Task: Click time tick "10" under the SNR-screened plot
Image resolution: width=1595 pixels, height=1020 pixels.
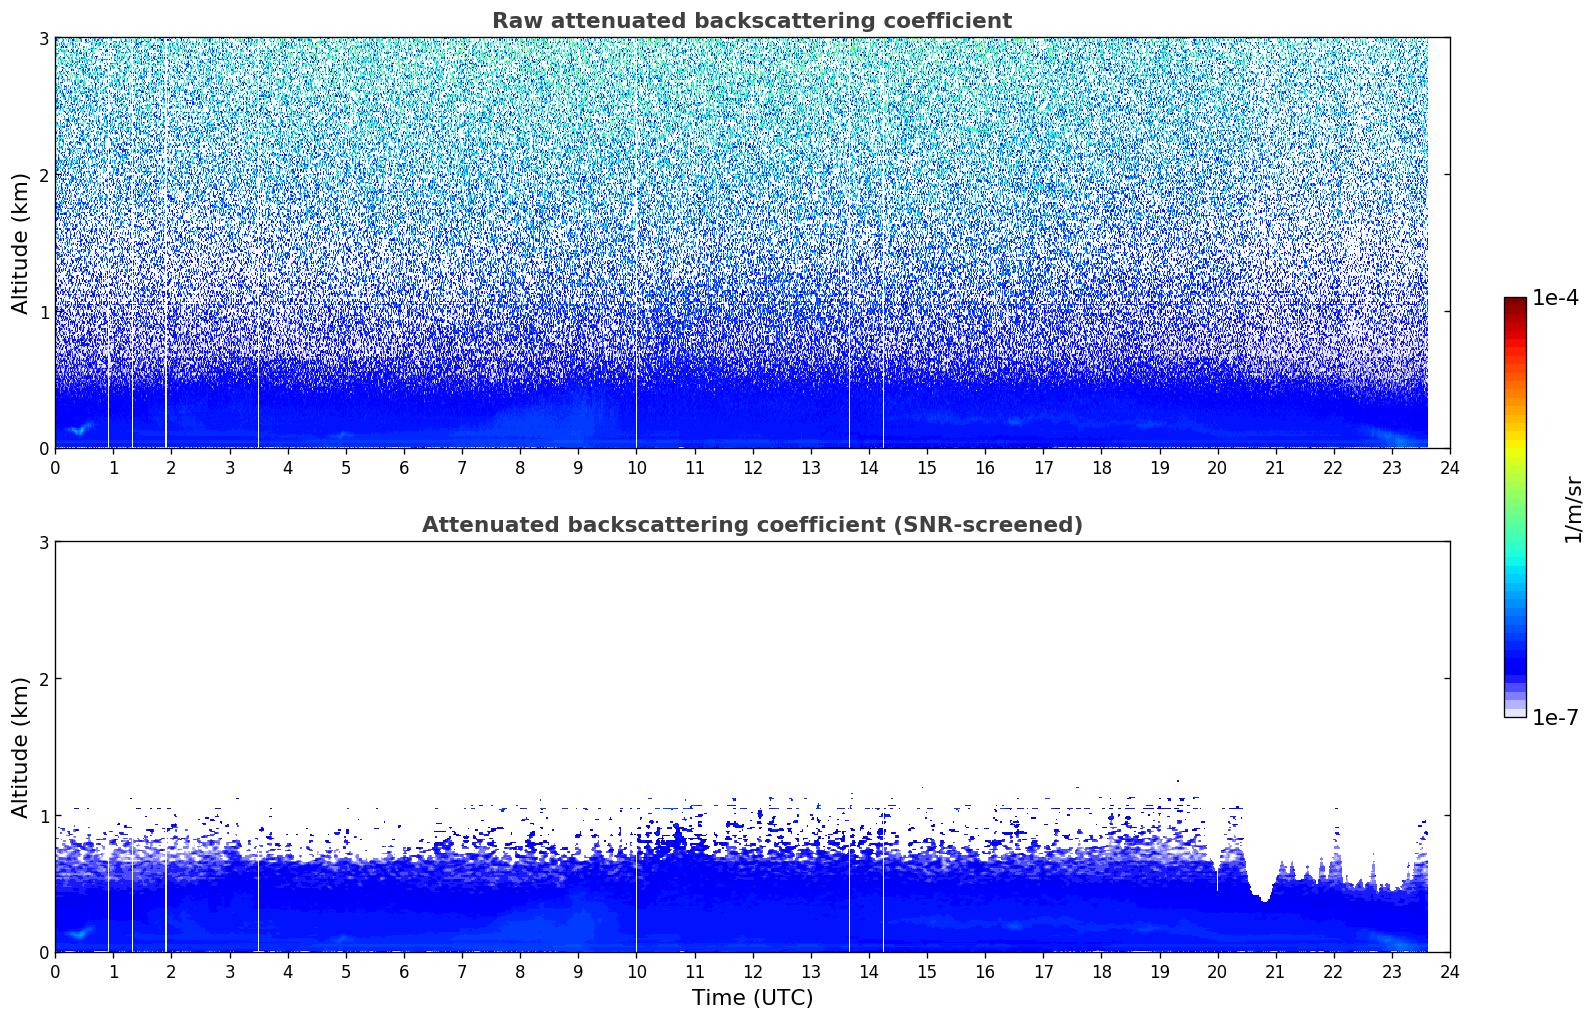Action: pyautogui.click(x=636, y=971)
